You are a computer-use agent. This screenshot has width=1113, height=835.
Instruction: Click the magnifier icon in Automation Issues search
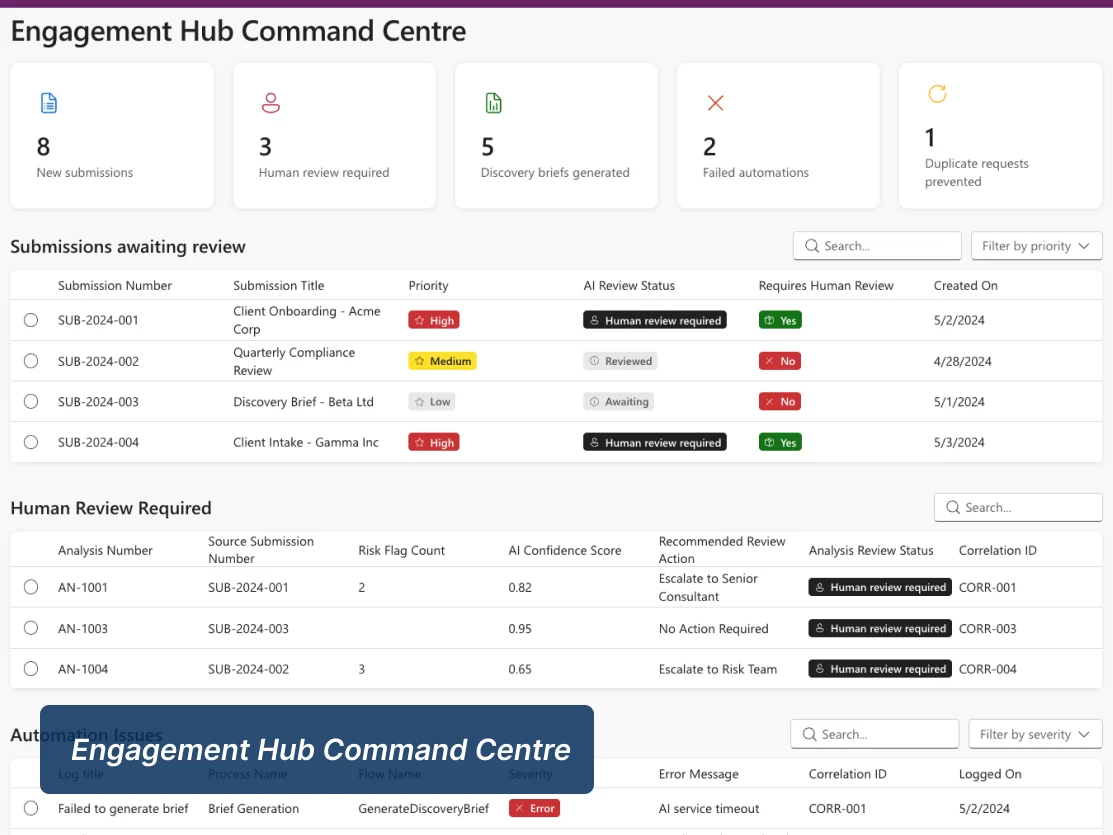point(809,734)
